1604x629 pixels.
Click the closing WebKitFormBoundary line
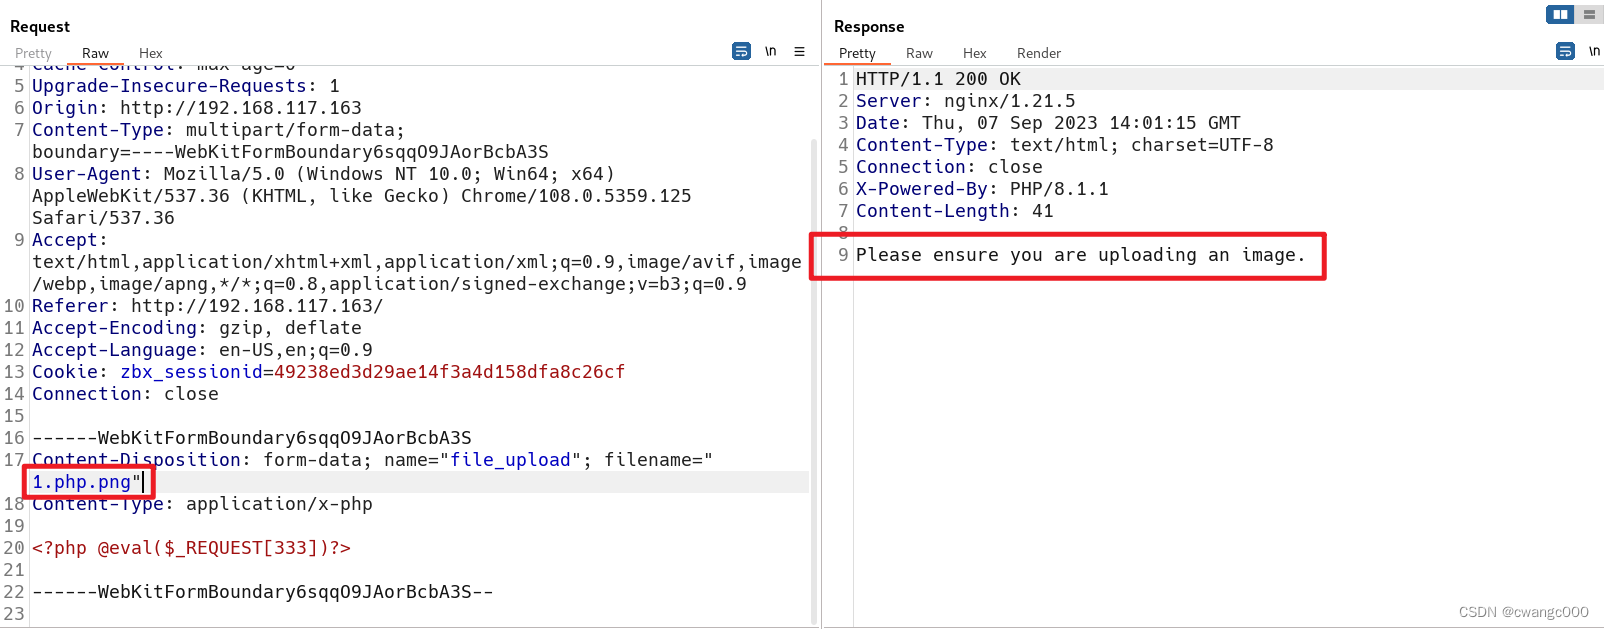tap(263, 592)
